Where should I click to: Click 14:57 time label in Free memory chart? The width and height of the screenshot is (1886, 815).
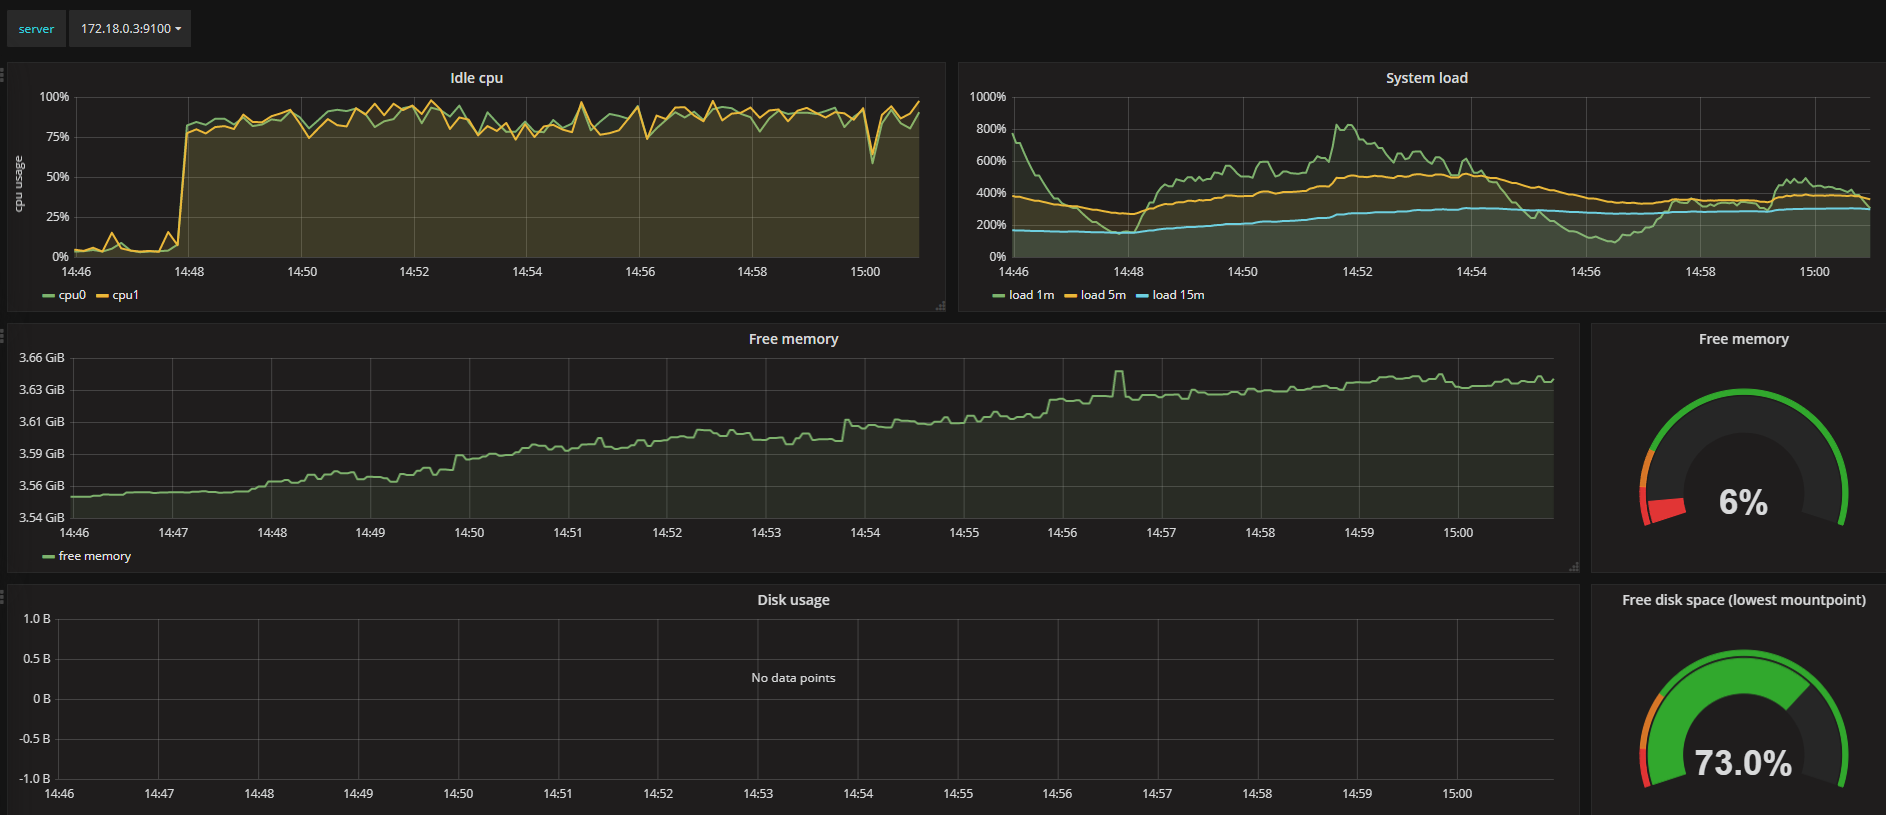point(1161,533)
